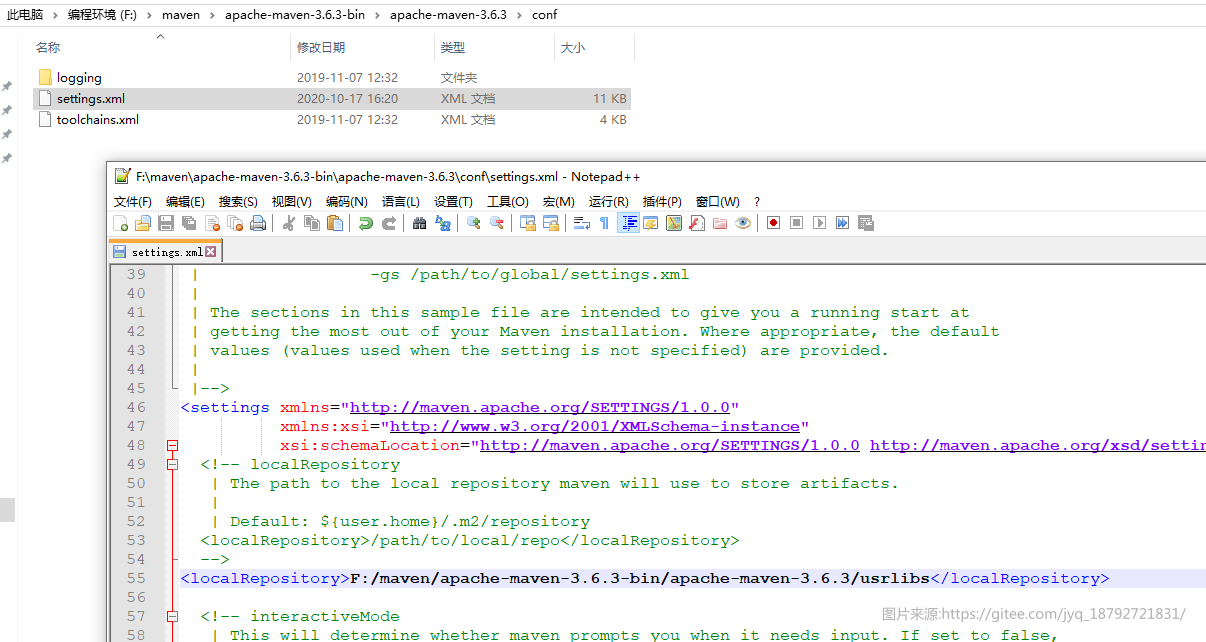This screenshot has width=1206, height=642.
Task: Collapse the fold marker at line 57
Action: click(172, 616)
